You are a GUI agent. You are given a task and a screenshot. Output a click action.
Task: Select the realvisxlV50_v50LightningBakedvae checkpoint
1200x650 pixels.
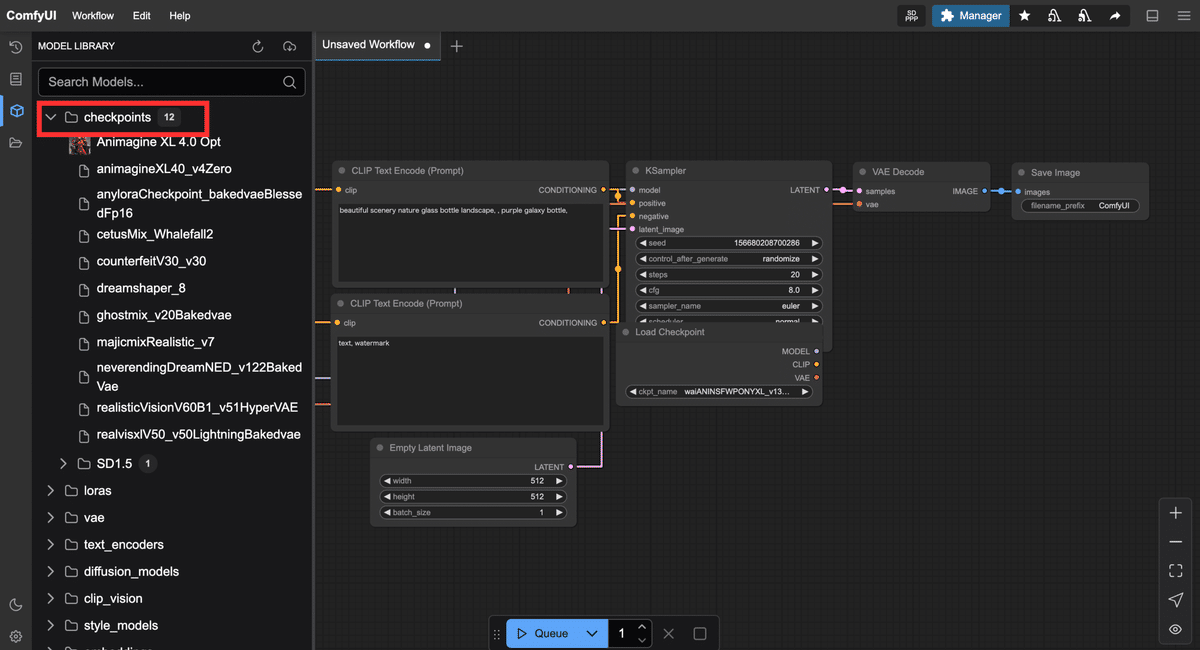pos(199,435)
